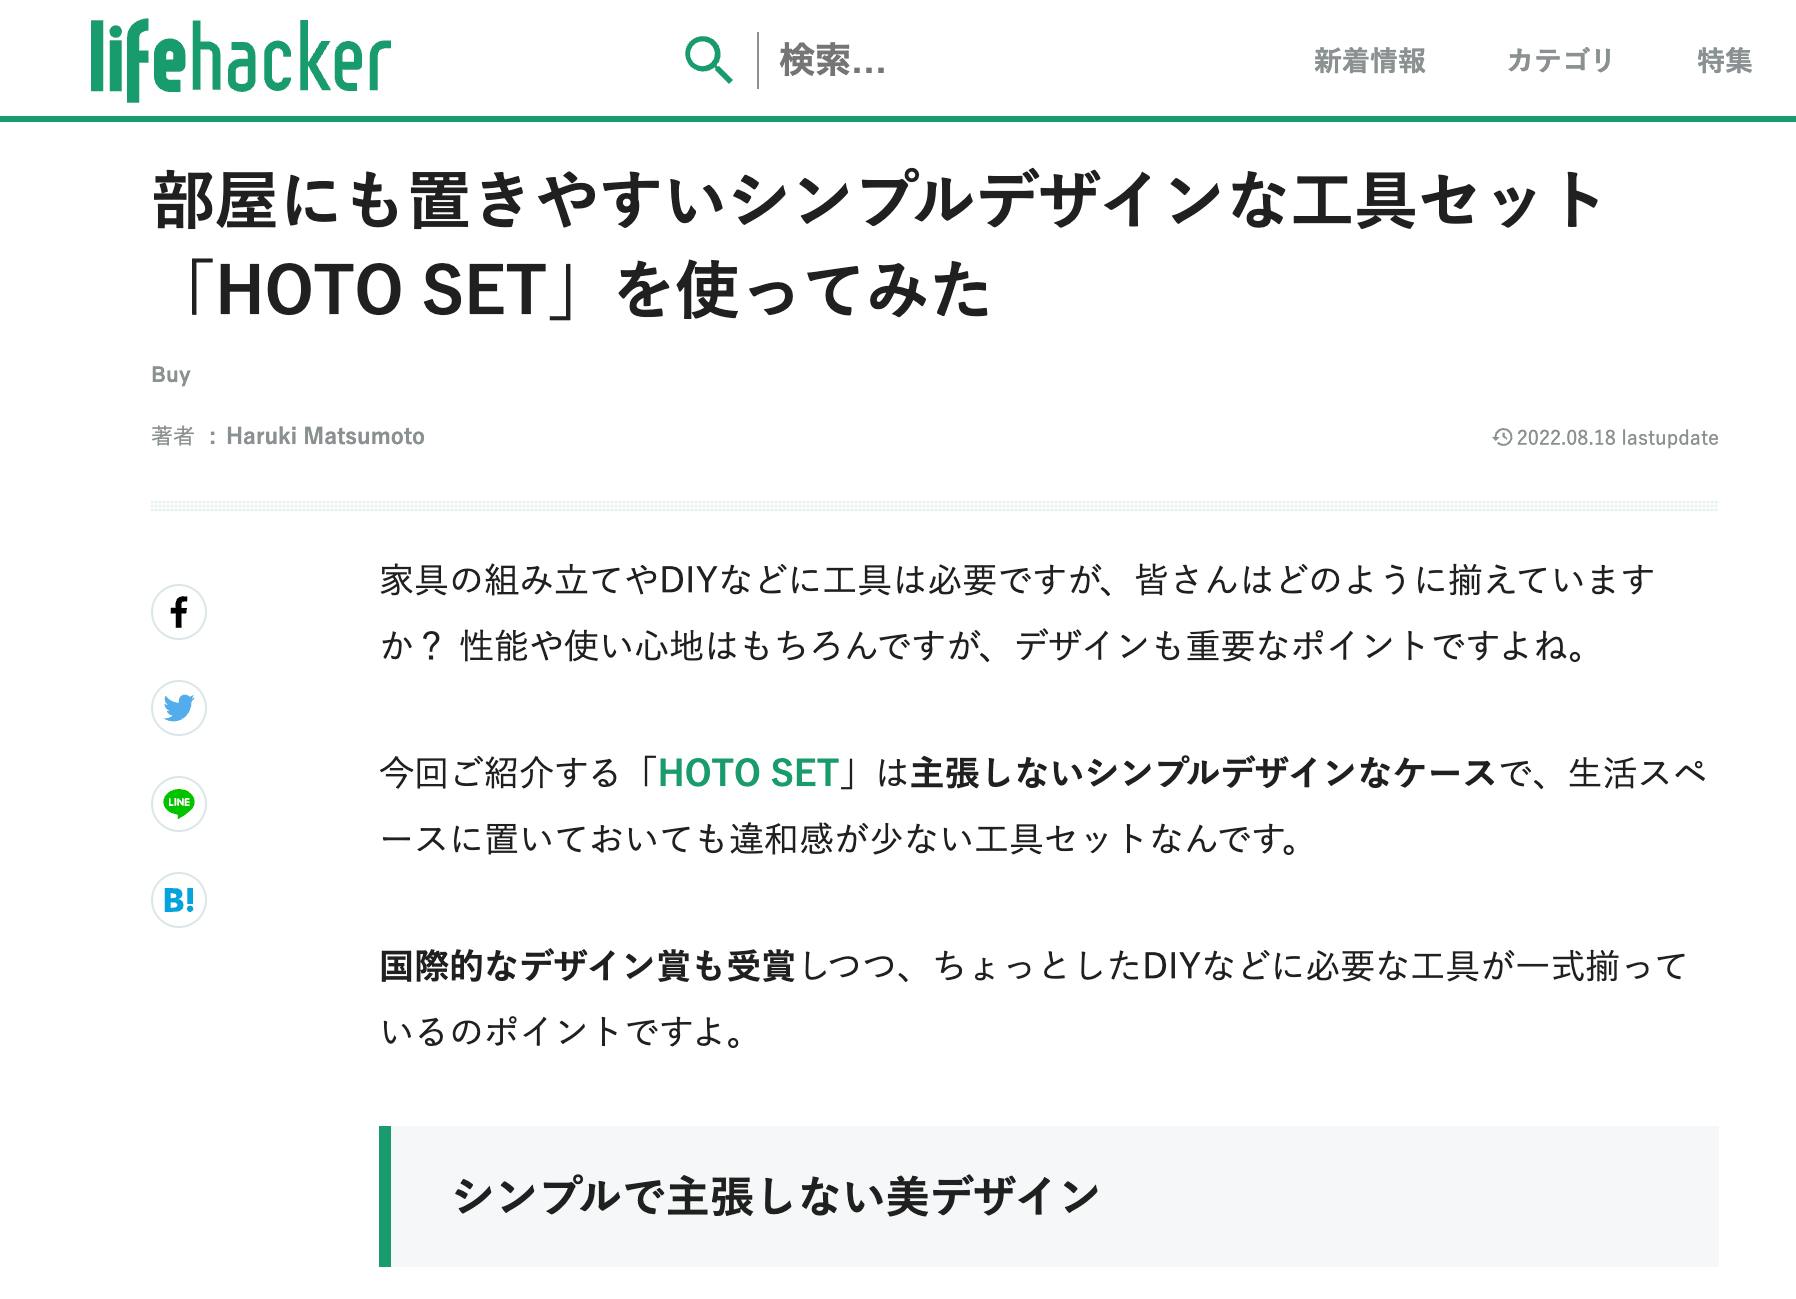The image size is (1796, 1299).
Task: Click the シンプルで主張しない美デザイン section heading
Action: point(776,1196)
